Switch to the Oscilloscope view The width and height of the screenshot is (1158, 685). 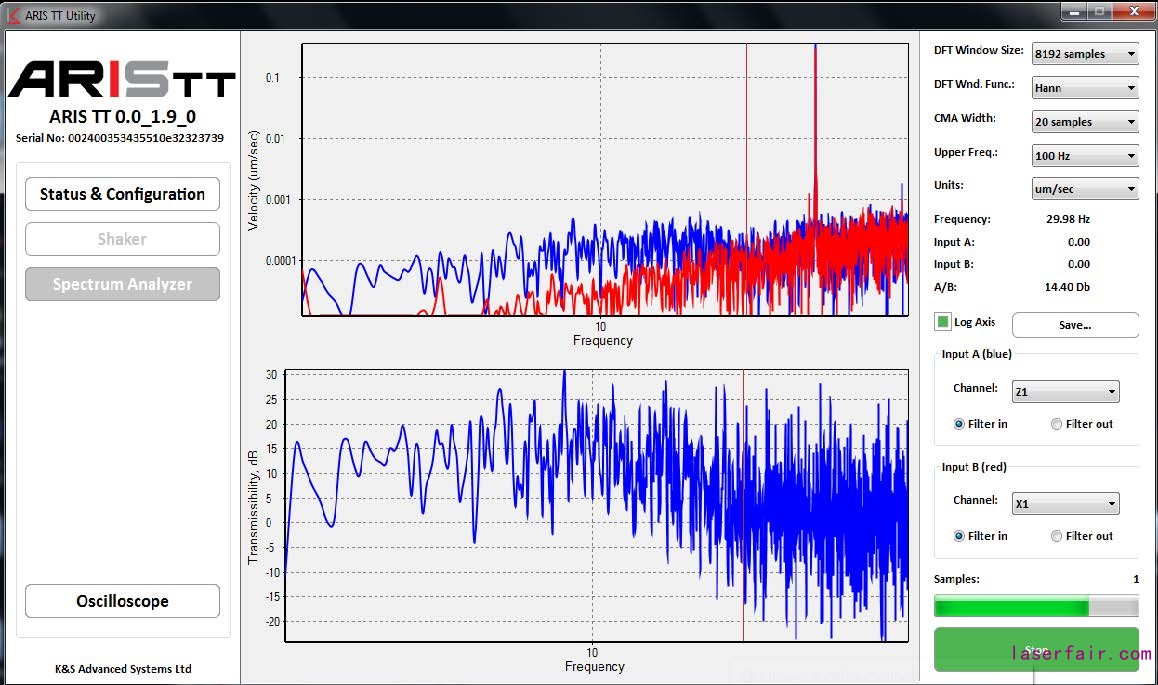[122, 601]
